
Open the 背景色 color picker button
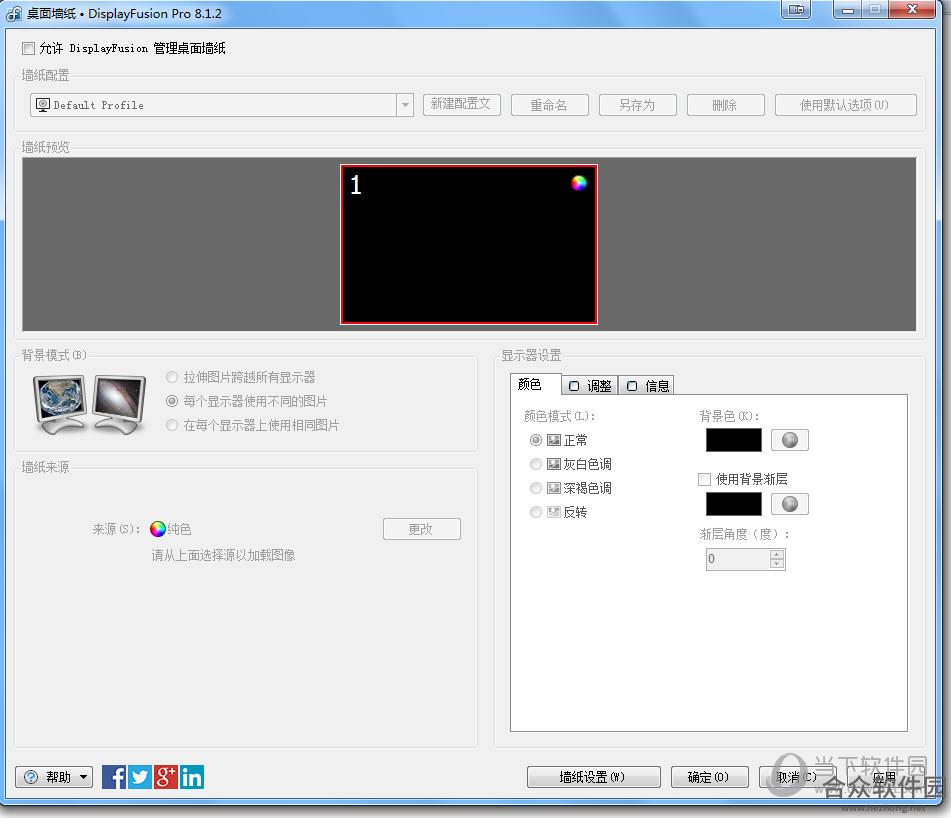pos(790,440)
